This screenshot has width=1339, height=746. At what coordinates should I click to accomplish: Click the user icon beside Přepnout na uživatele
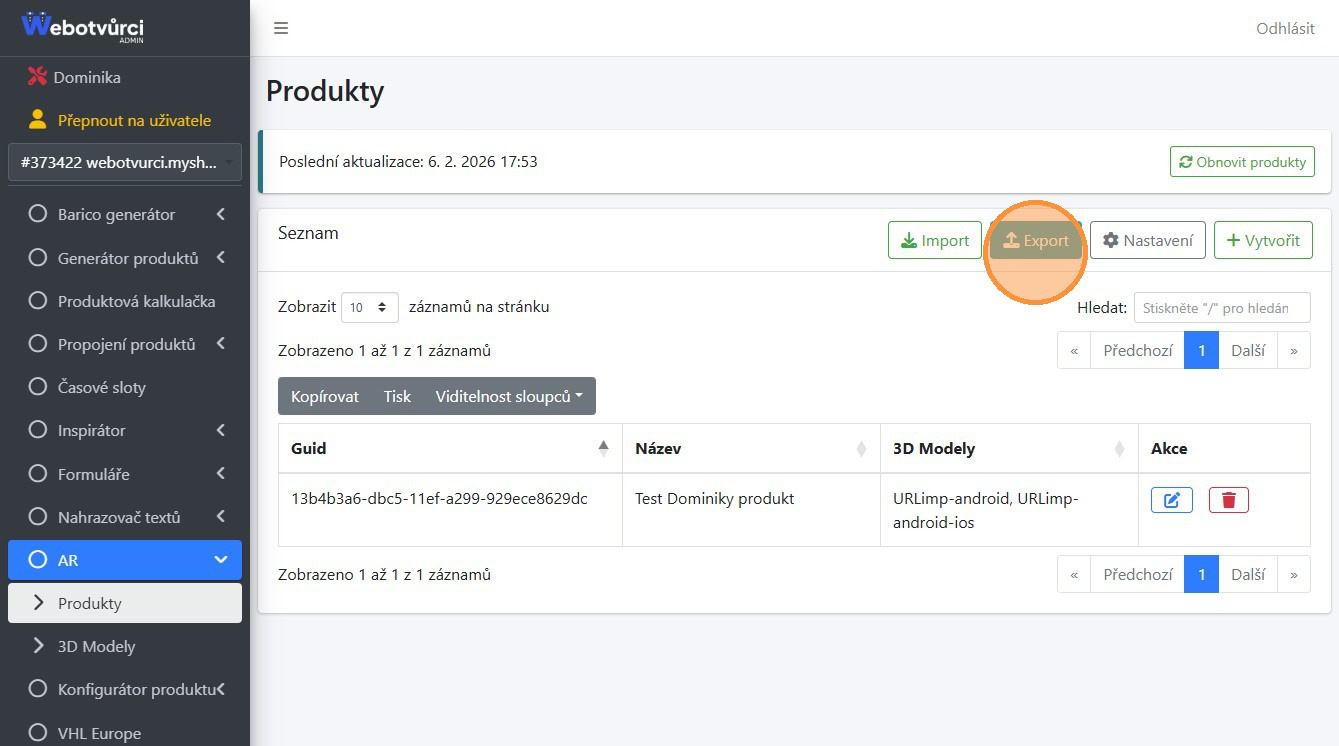tap(38, 120)
